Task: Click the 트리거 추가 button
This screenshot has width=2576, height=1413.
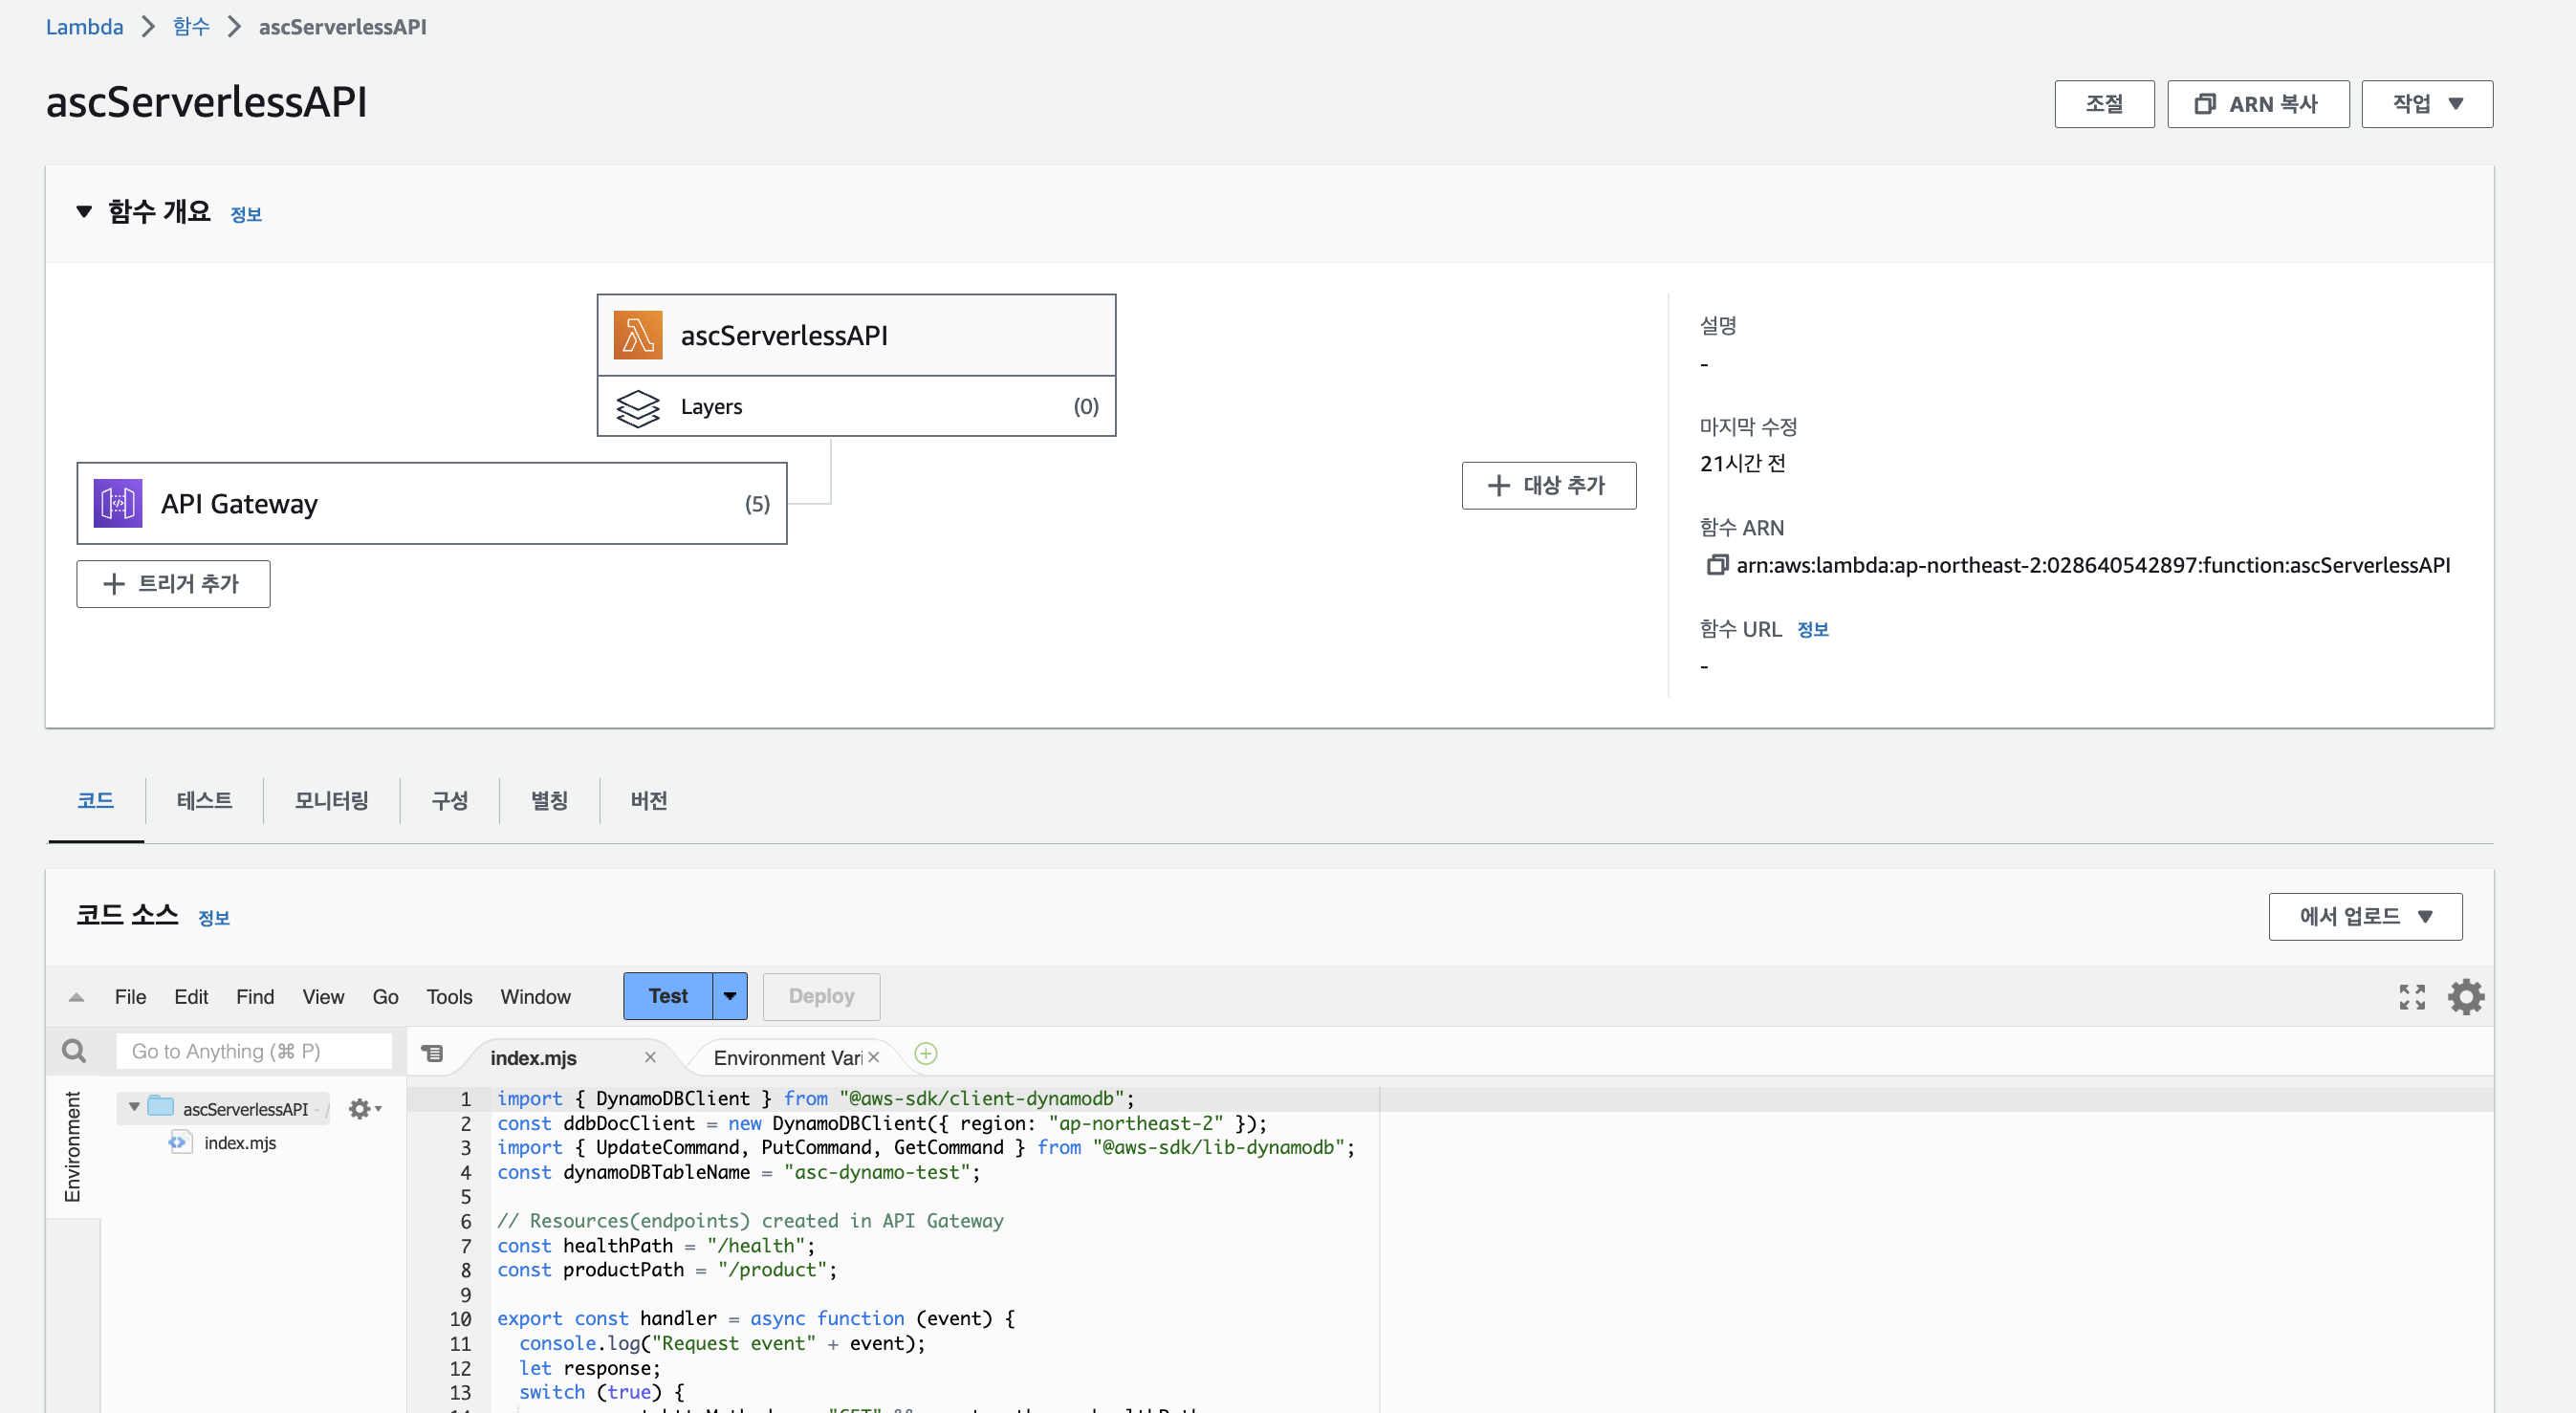Action: tap(173, 584)
